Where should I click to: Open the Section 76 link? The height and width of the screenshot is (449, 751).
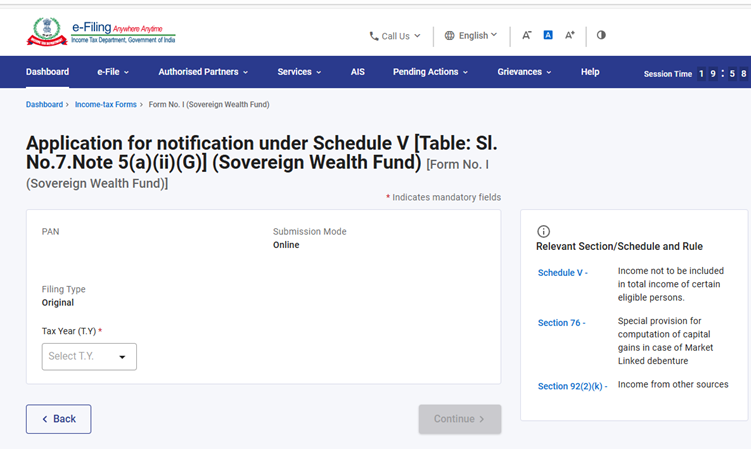(x=561, y=323)
